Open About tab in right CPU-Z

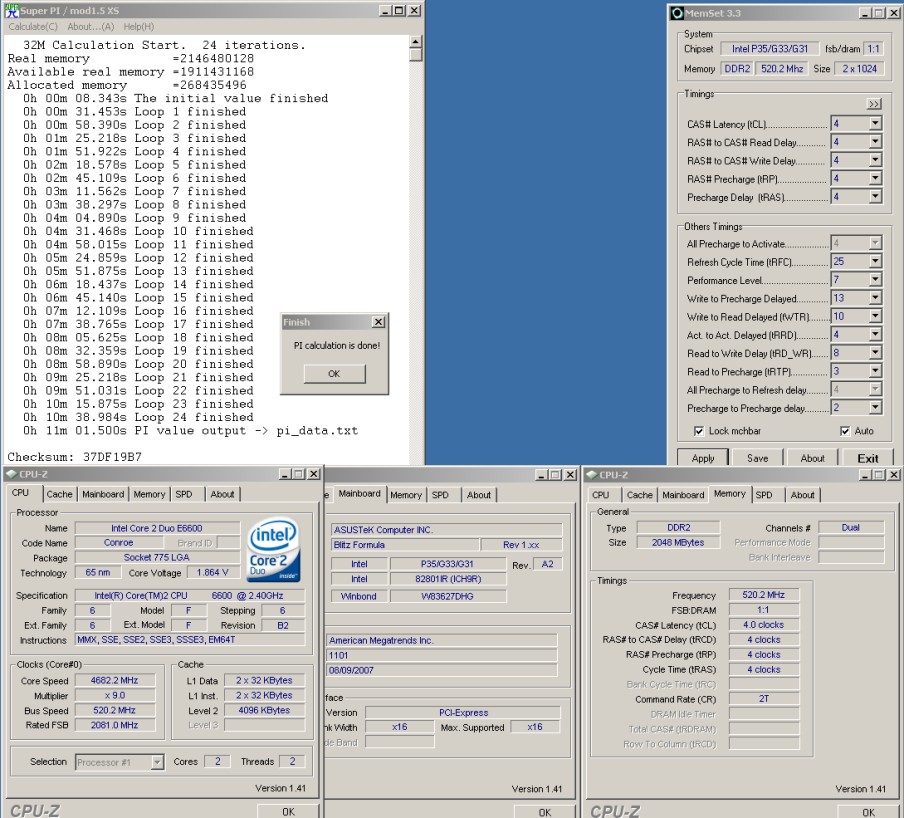tap(803, 495)
